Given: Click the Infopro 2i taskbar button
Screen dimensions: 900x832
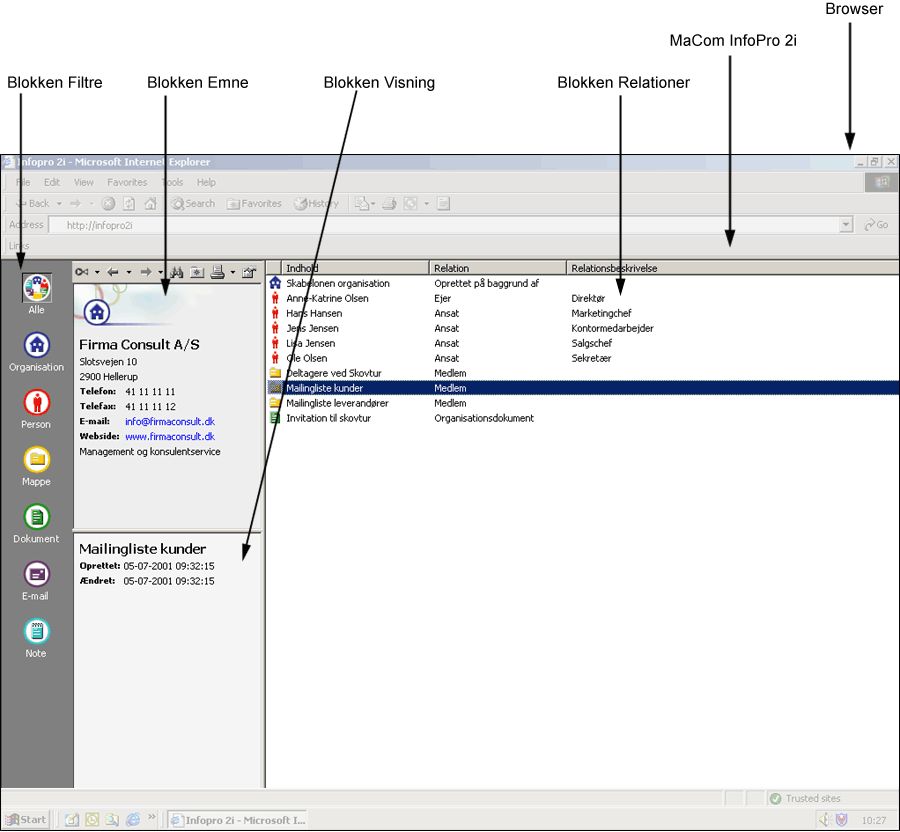Looking at the screenshot, I should 238,820.
